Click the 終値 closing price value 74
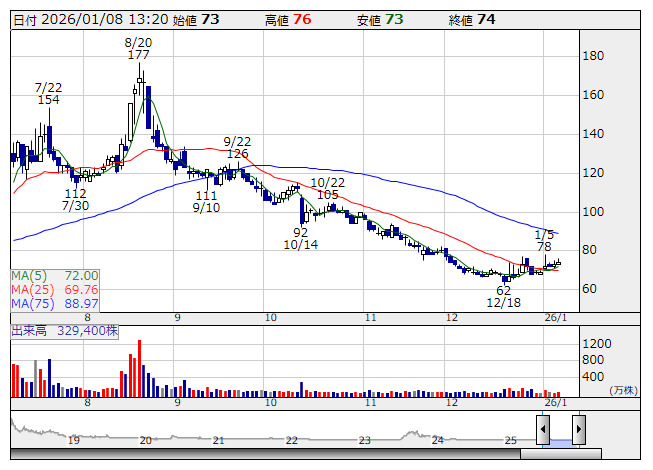 486,20
